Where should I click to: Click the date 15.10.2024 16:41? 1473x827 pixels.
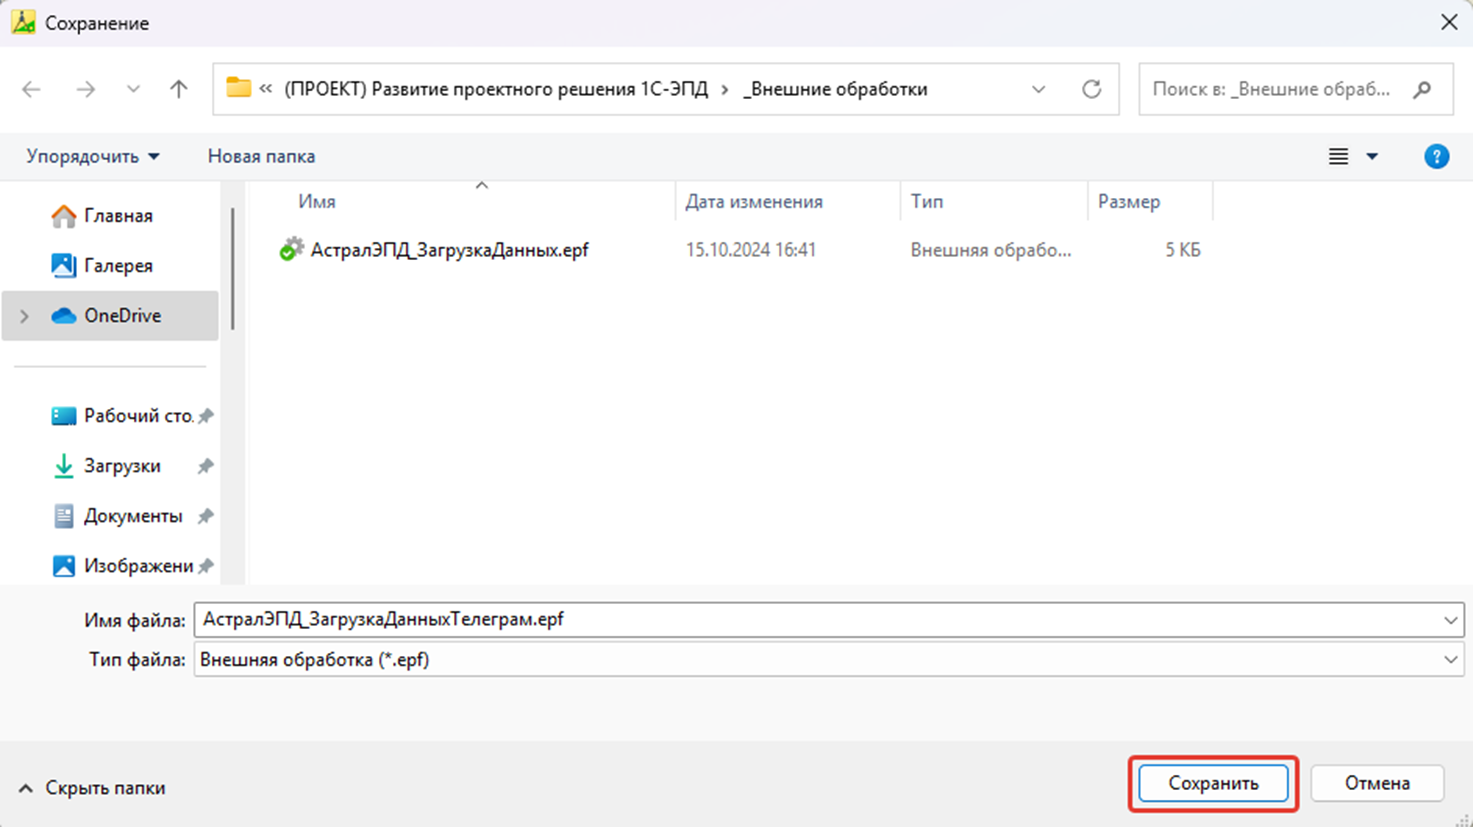point(751,250)
